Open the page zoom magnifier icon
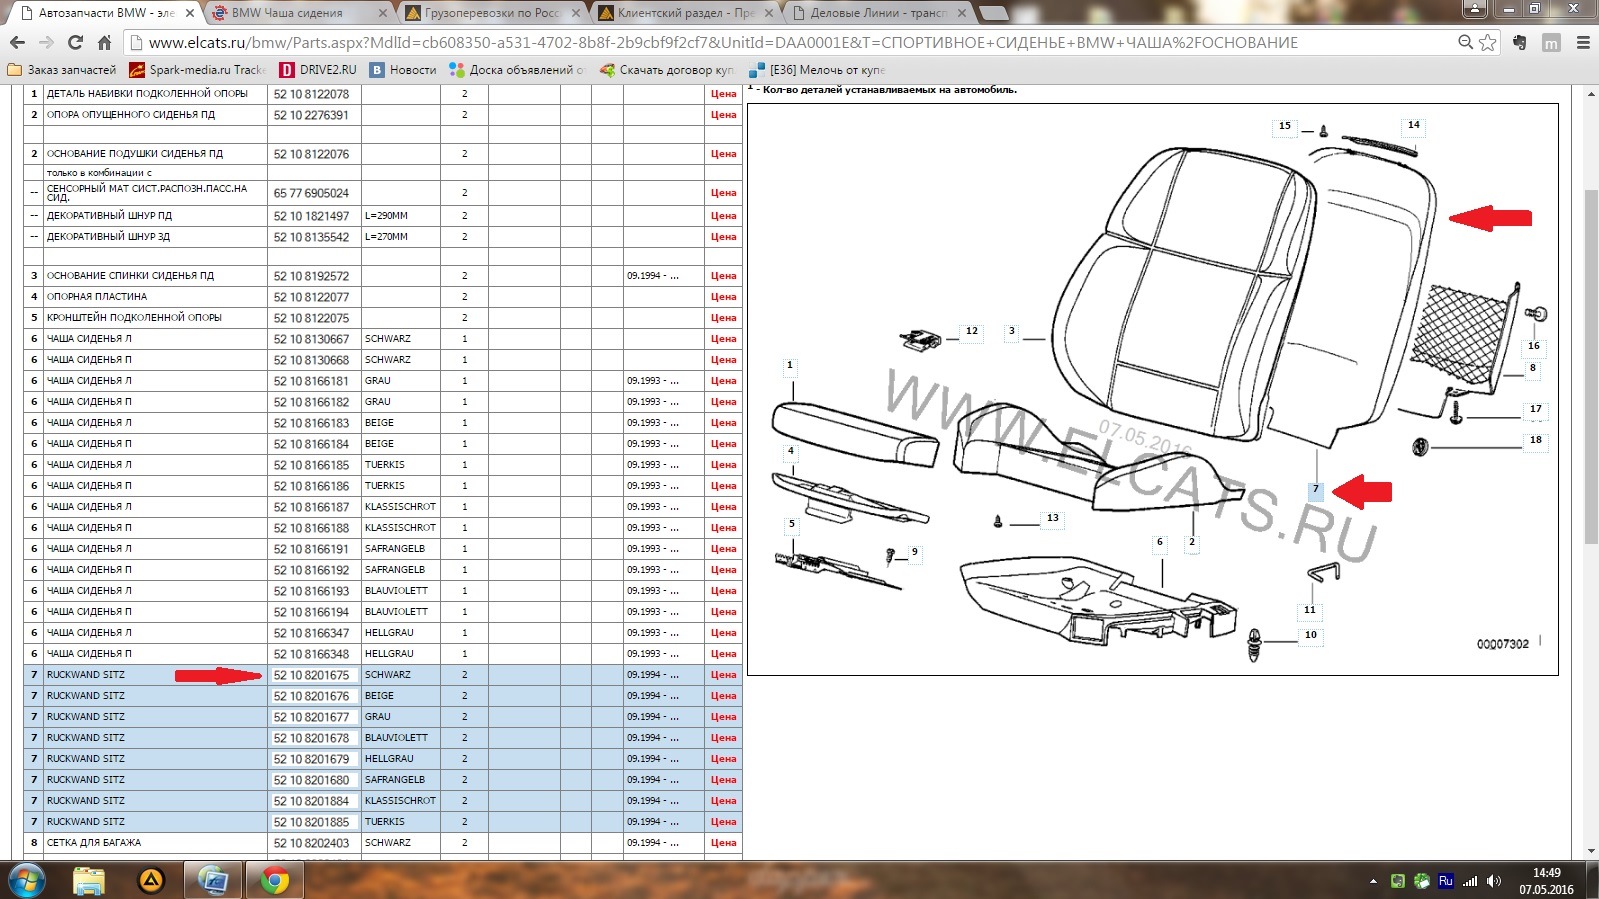Viewport: 1599px width, 899px height. tap(1466, 42)
